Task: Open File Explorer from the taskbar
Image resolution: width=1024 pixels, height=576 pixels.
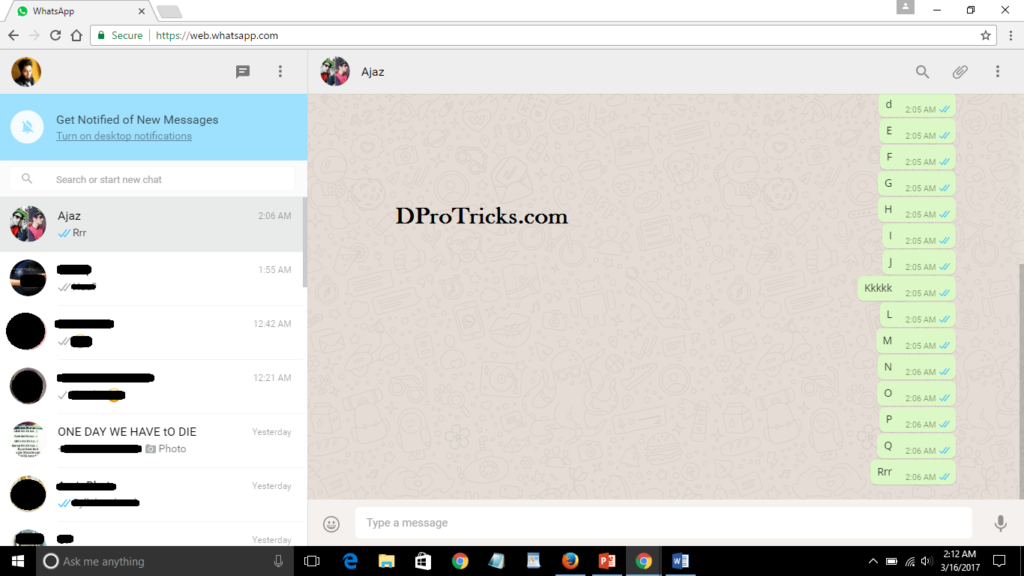Action: (387, 561)
